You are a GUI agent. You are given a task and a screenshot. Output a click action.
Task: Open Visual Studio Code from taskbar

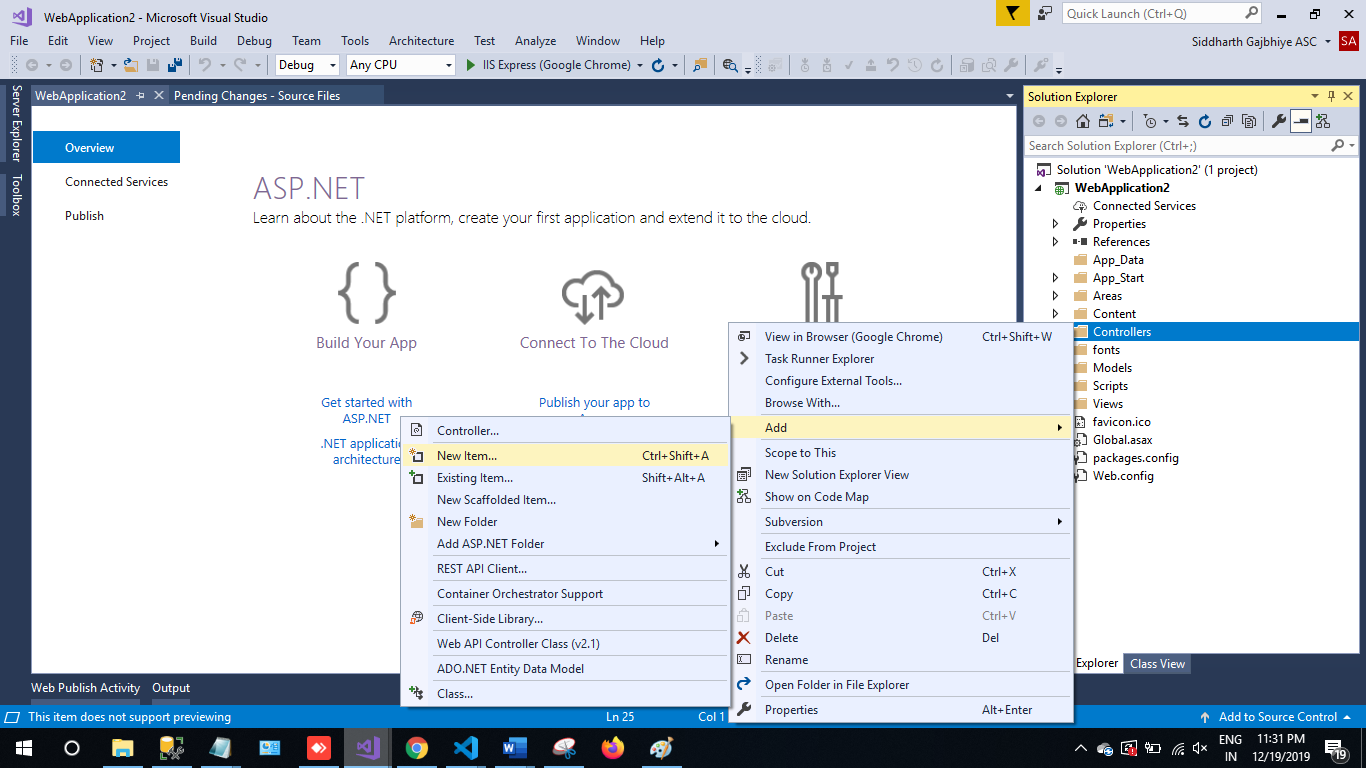click(x=466, y=748)
